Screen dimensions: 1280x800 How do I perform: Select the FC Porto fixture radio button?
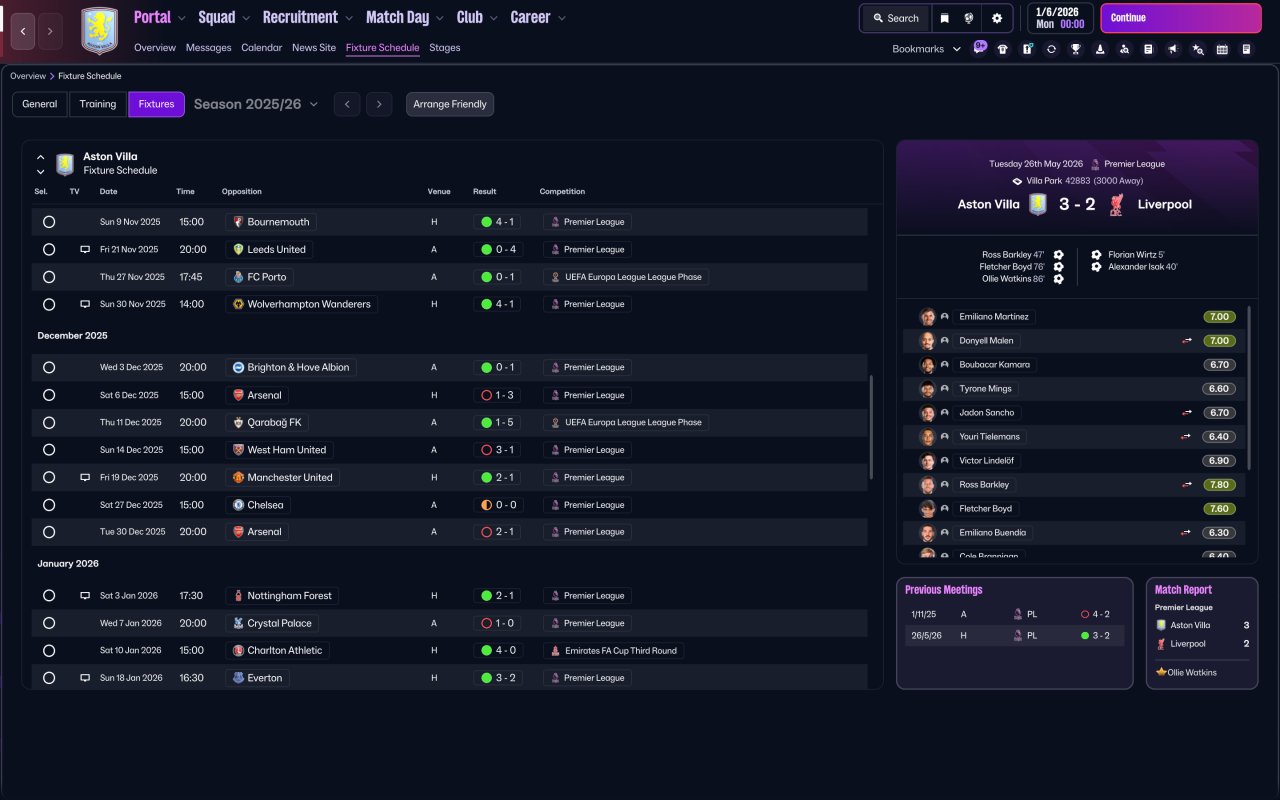click(49, 277)
